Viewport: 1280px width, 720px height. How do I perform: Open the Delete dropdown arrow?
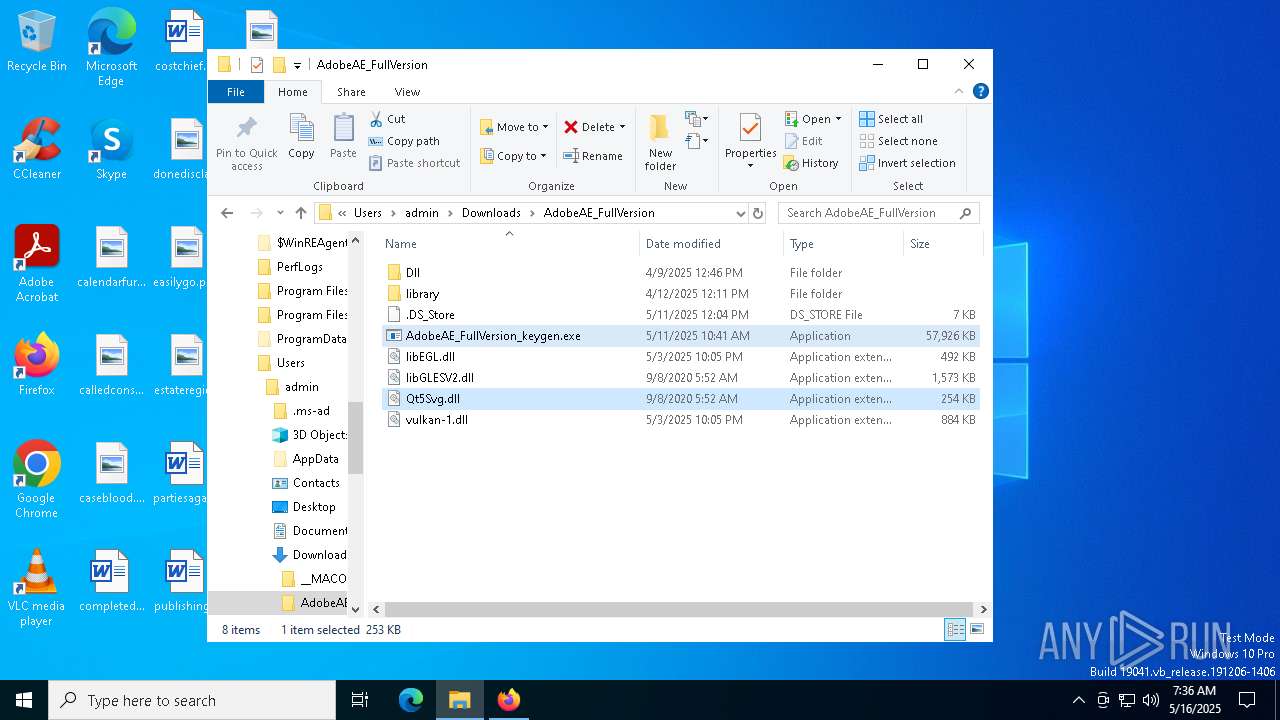[622, 127]
